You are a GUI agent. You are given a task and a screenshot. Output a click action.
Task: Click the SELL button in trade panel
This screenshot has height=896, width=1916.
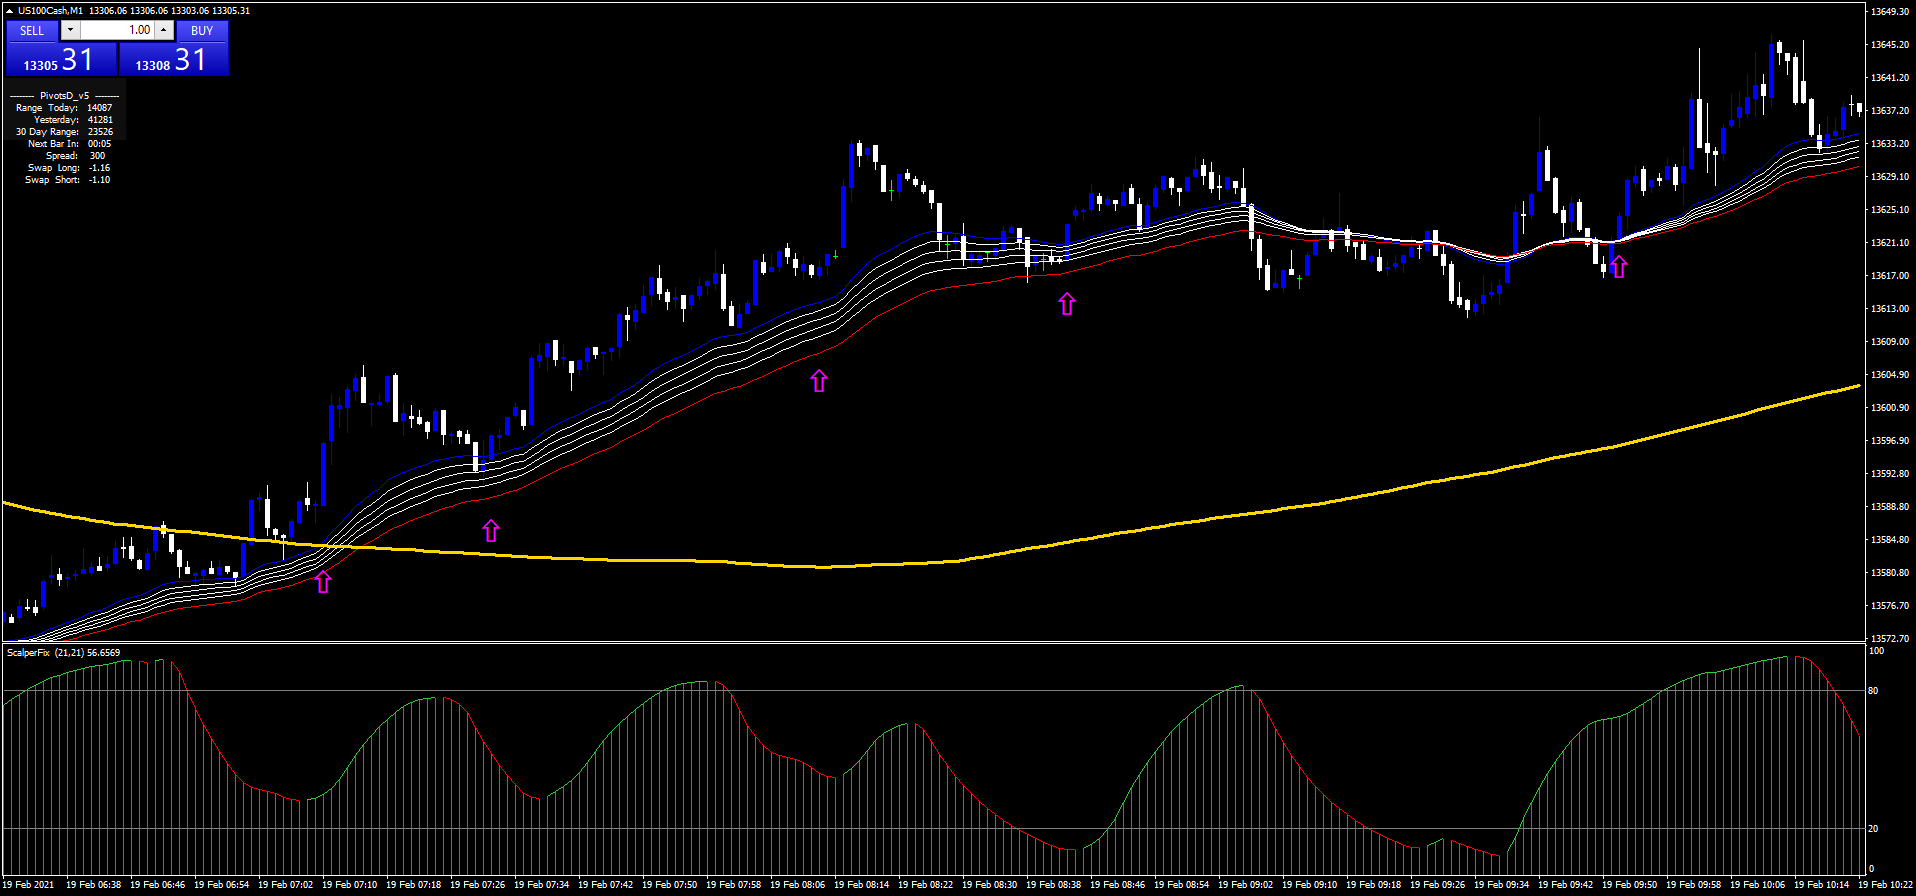(x=32, y=30)
